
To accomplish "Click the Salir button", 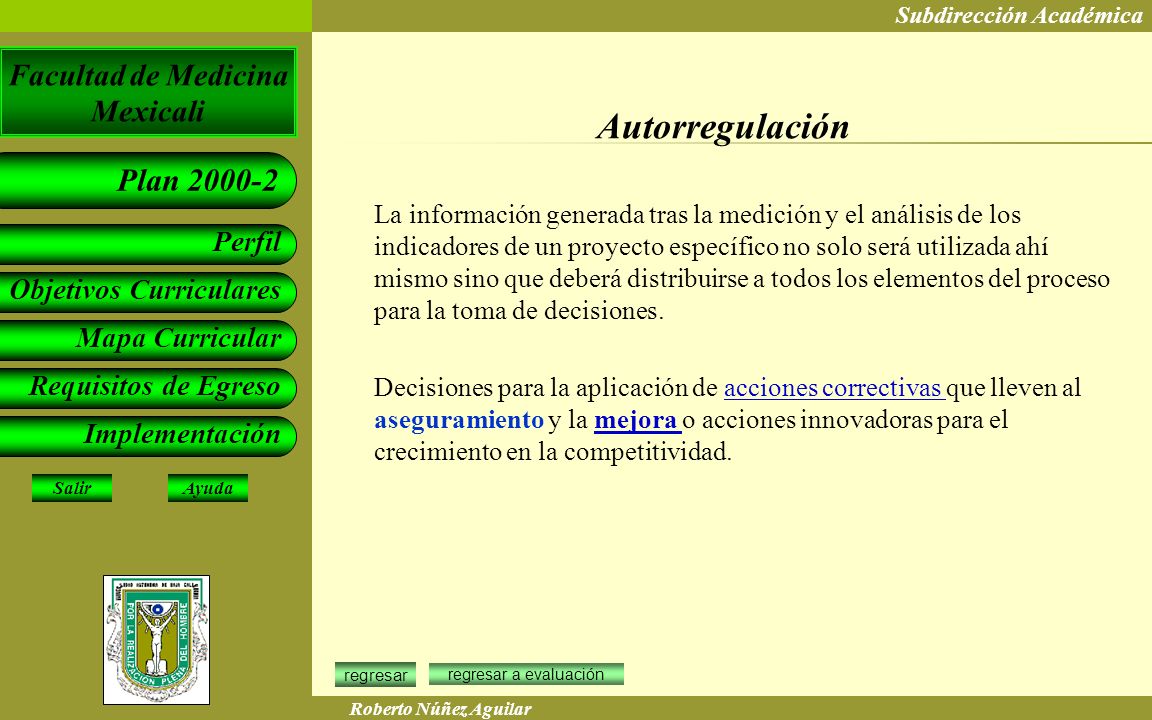I will [72, 488].
